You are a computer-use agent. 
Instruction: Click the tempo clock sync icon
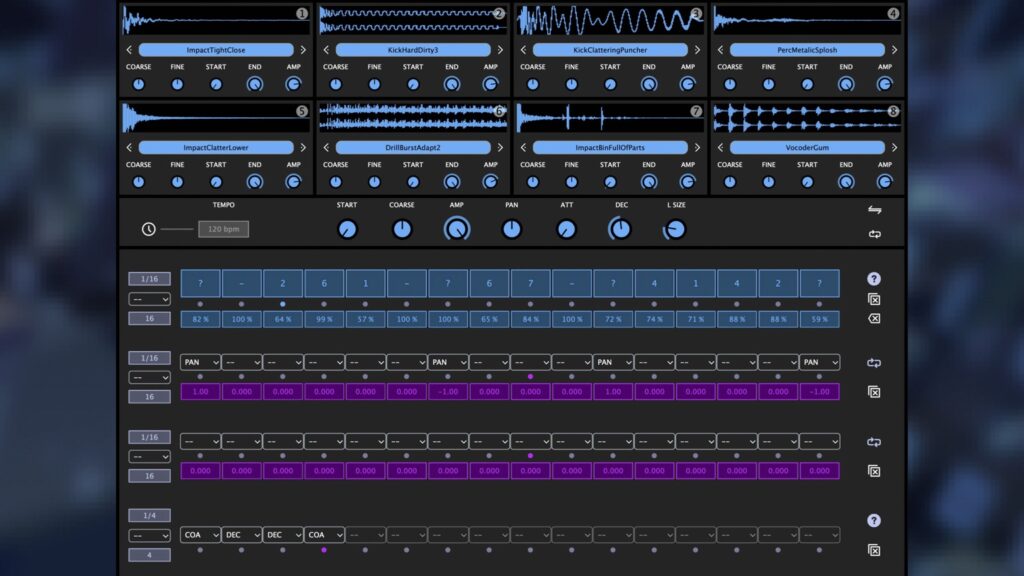tap(149, 229)
